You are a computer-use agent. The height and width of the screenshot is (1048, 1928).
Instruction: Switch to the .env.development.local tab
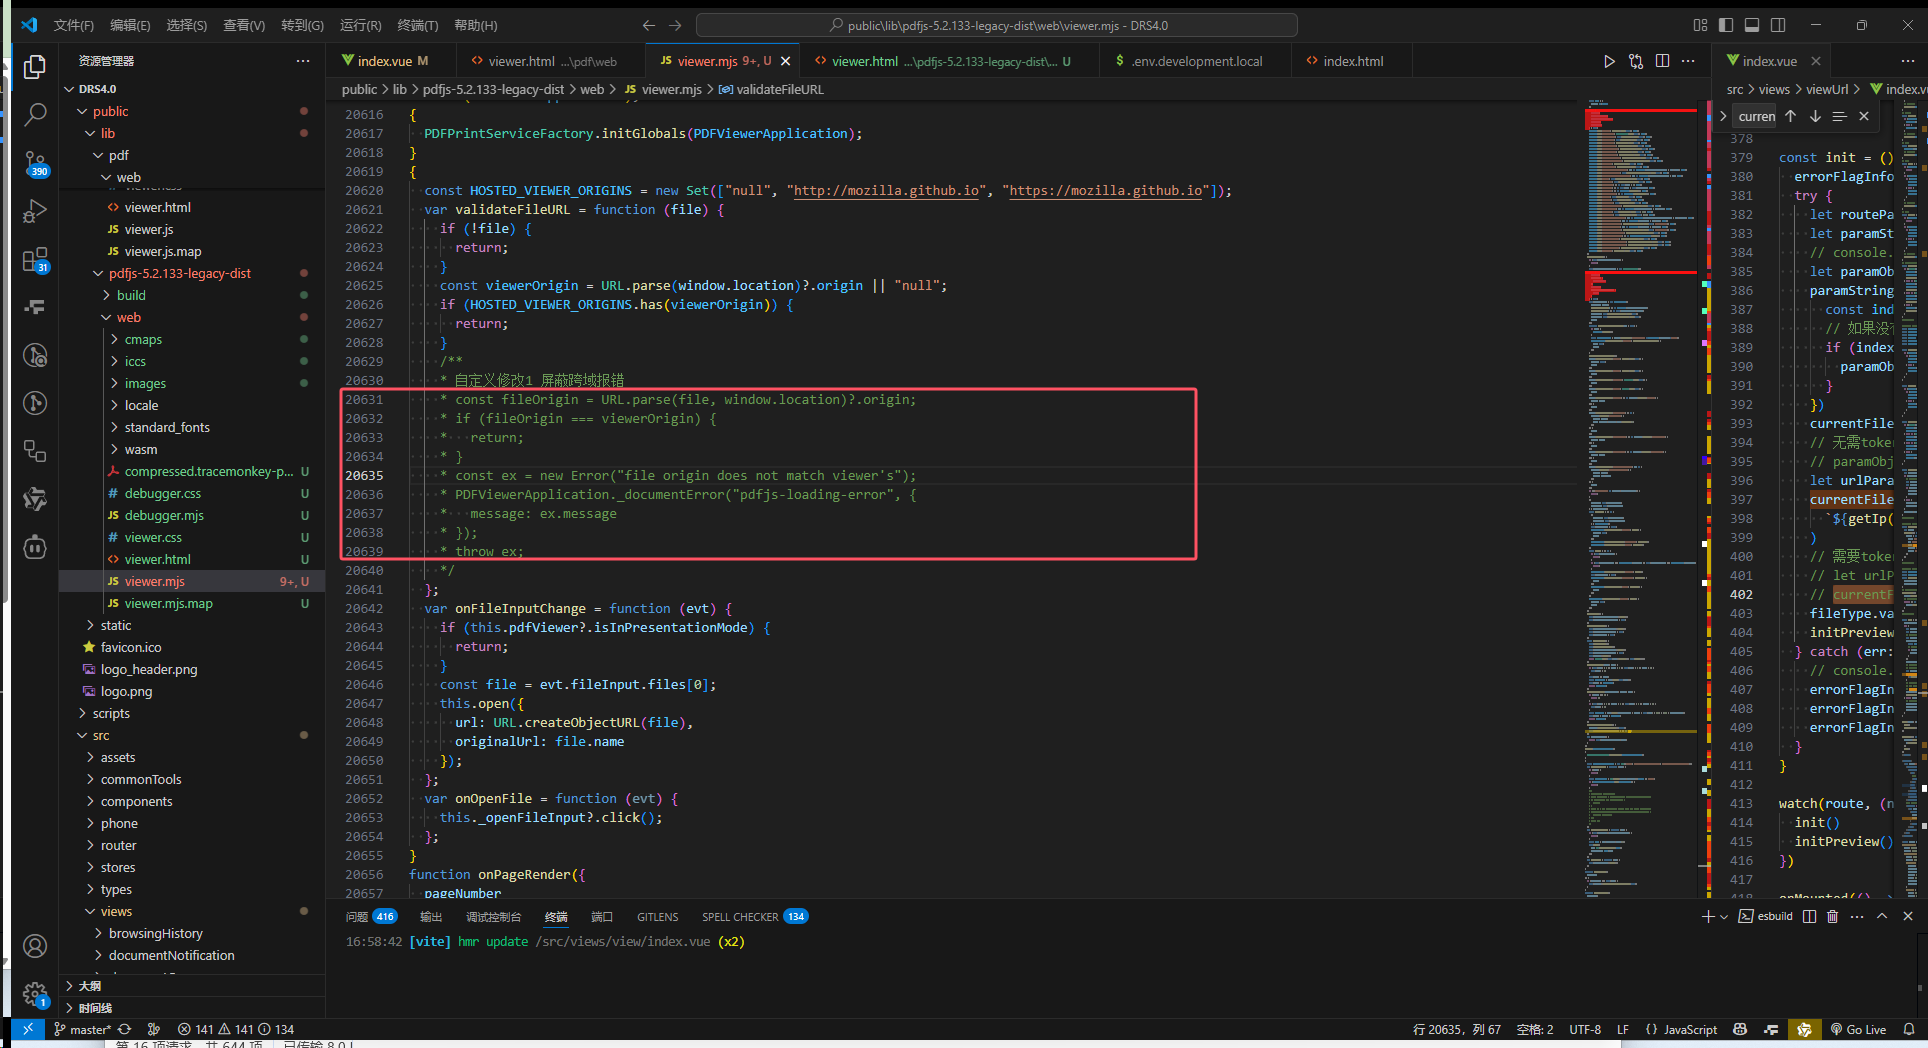click(1197, 61)
